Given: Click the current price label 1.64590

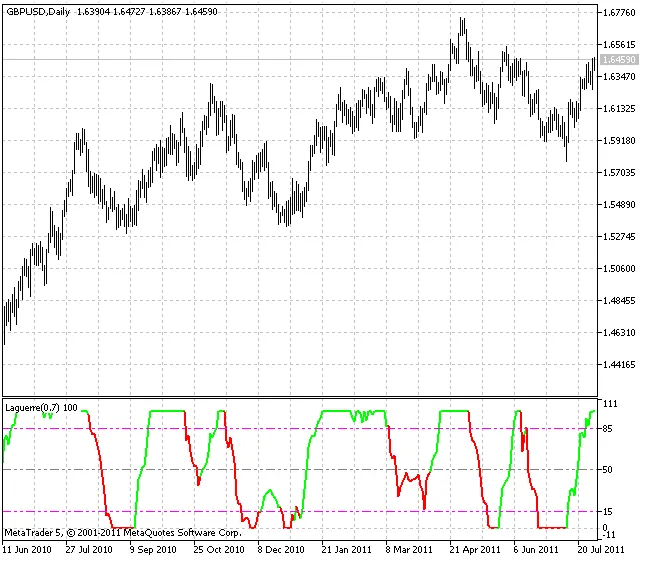Looking at the screenshot, I should (618, 60).
